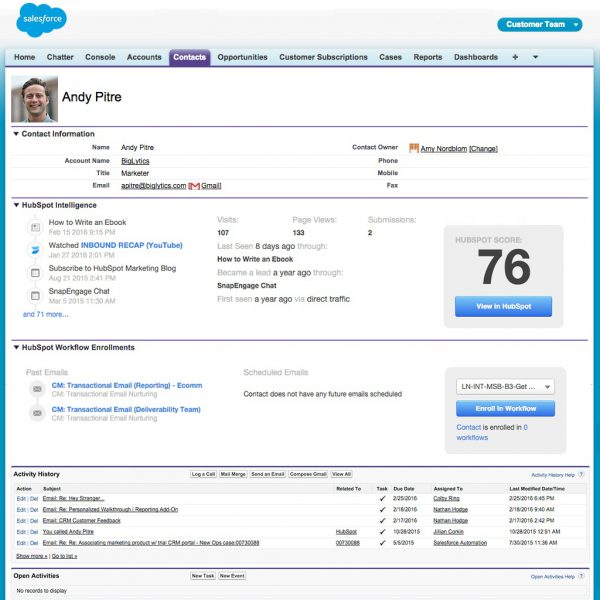Click the Reporting Ecomm email envelope icon
600x600 pixels.
(x=37, y=389)
